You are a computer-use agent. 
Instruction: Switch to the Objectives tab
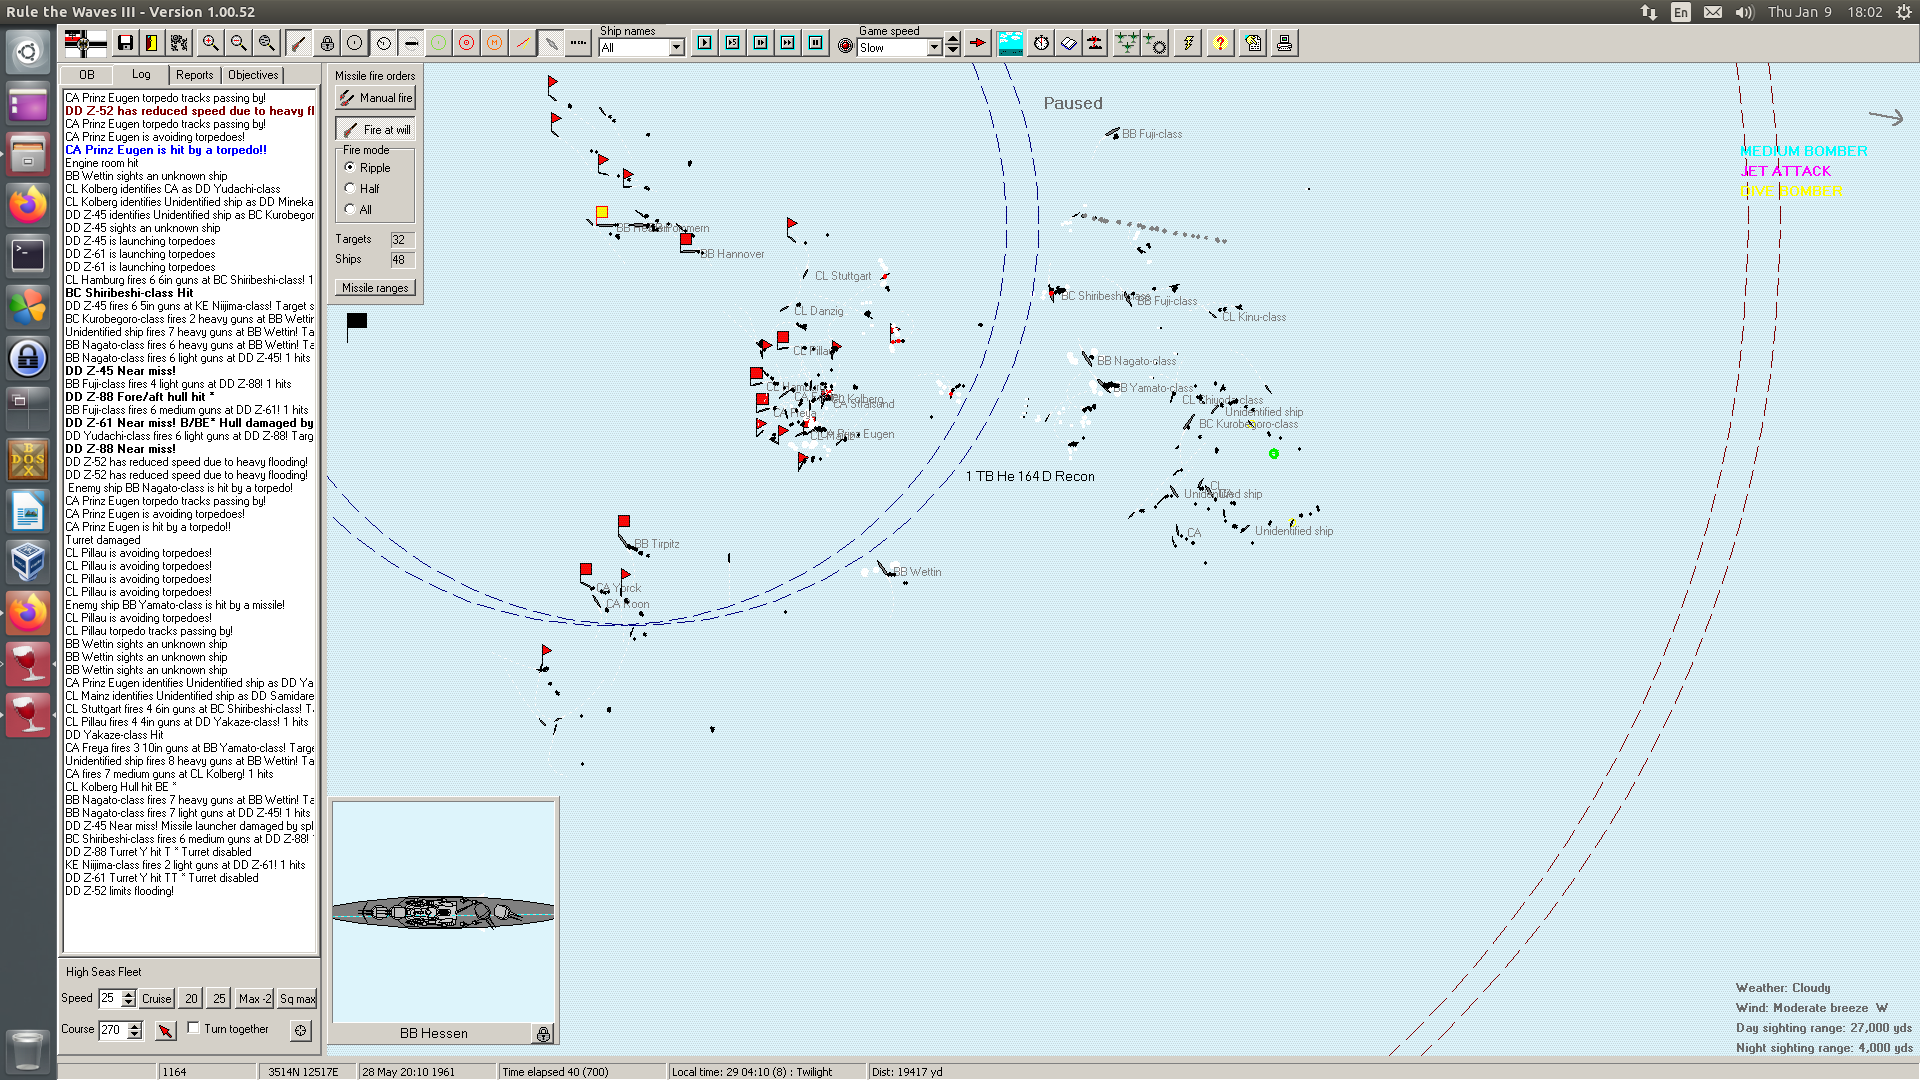point(253,75)
